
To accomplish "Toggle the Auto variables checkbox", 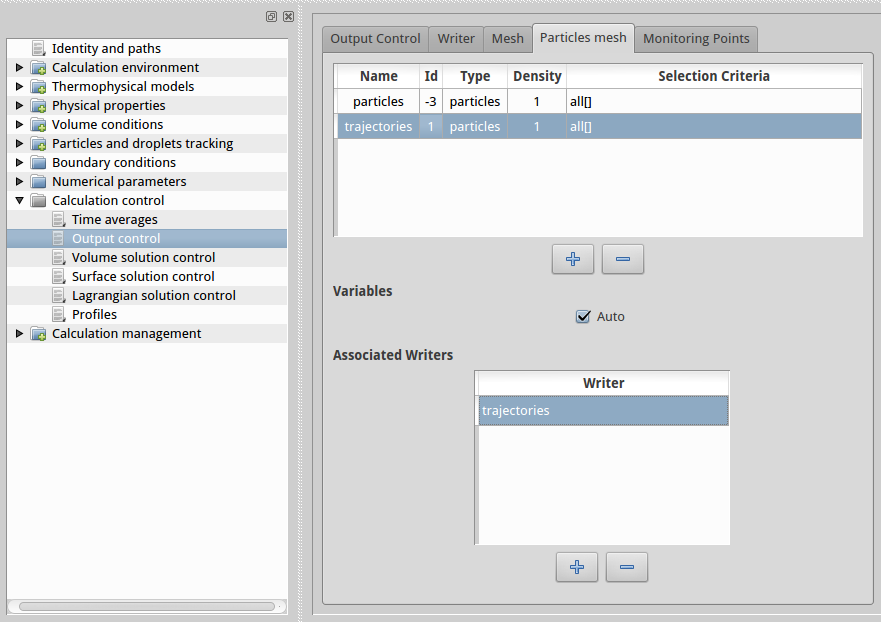I will point(584,317).
